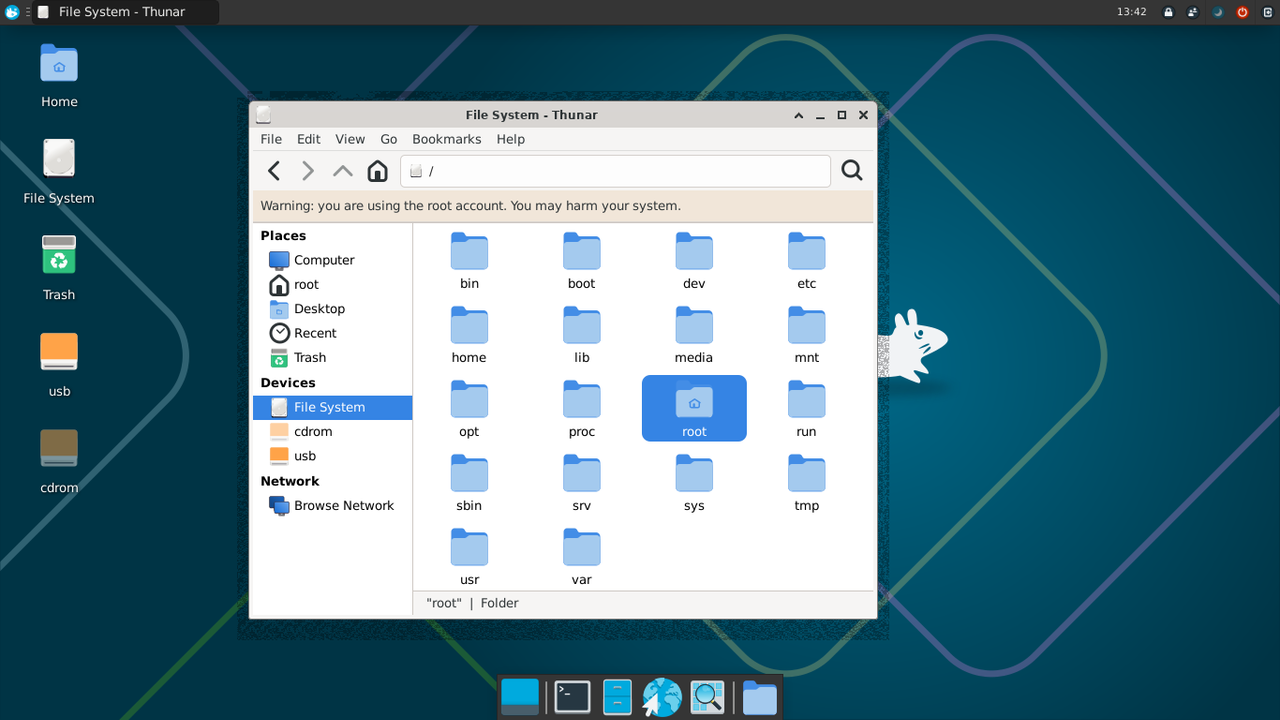1280x720 pixels.
Task: Open the search magnifier in Thunar's toolbar
Action: 852,171
